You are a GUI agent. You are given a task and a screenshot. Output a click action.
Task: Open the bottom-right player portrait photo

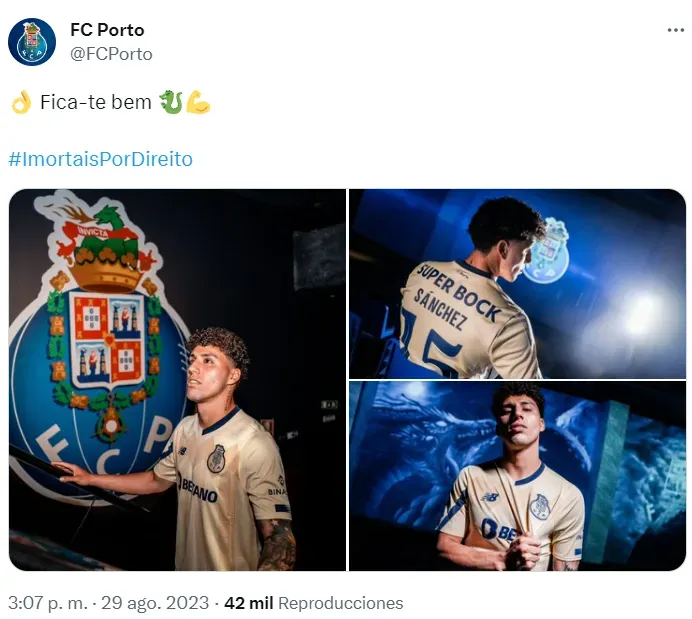click(x=517, y=476)
